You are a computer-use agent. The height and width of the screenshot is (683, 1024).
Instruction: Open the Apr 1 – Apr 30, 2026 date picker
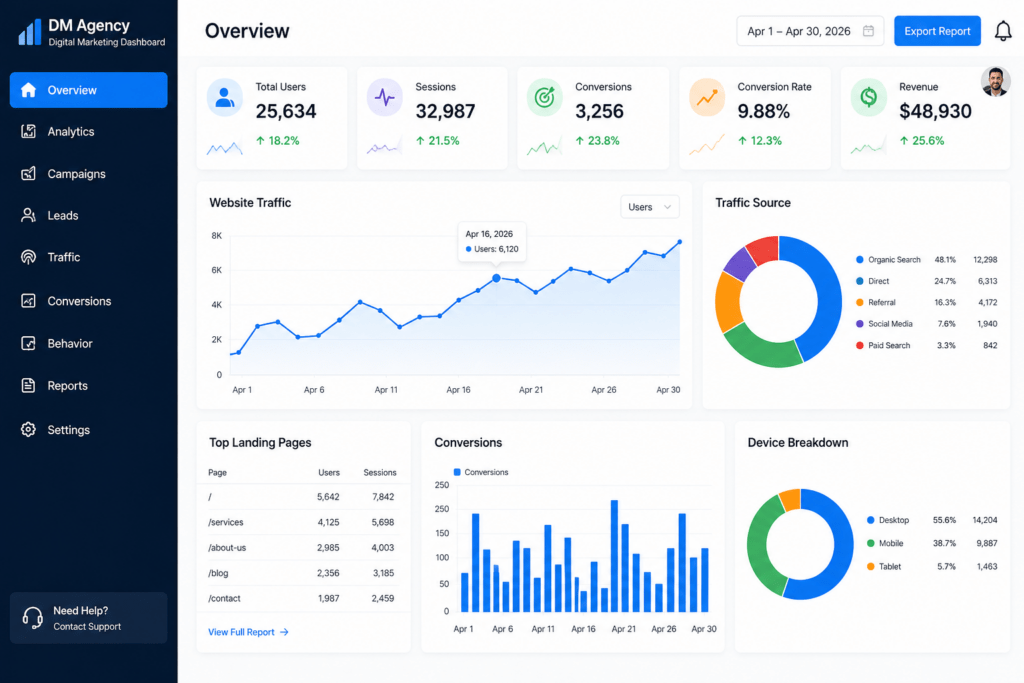pos(810,31)
